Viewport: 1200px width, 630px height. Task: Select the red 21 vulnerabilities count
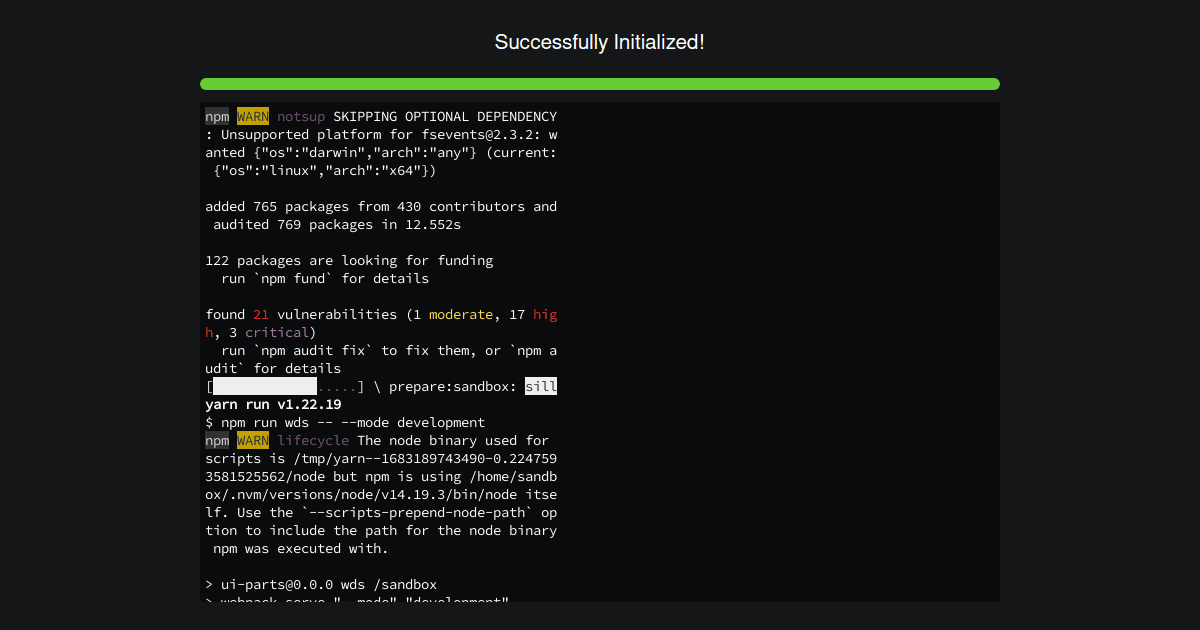click(261, 314)
